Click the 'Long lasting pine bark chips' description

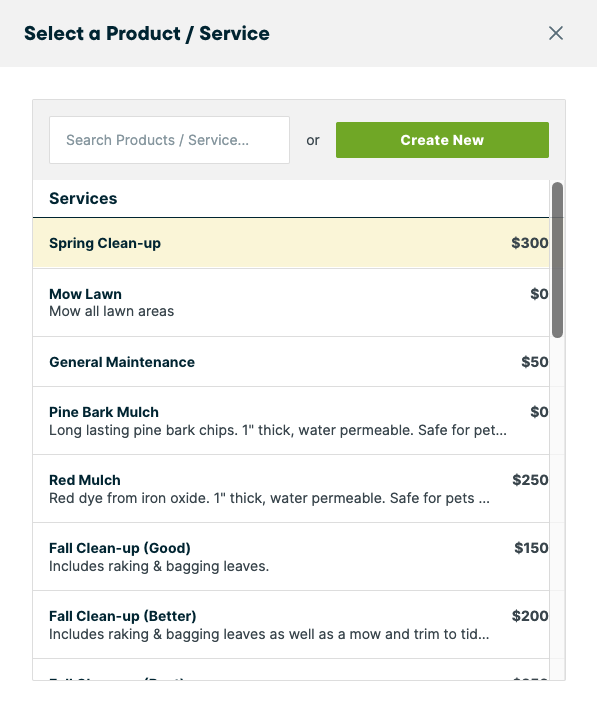coord(278,430)
